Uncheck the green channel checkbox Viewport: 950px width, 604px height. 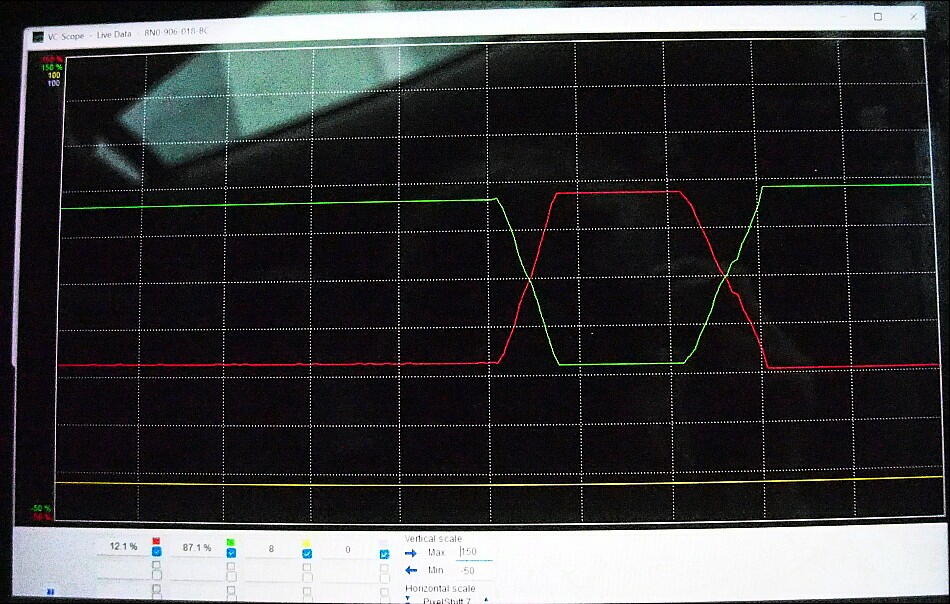(231, 552)
